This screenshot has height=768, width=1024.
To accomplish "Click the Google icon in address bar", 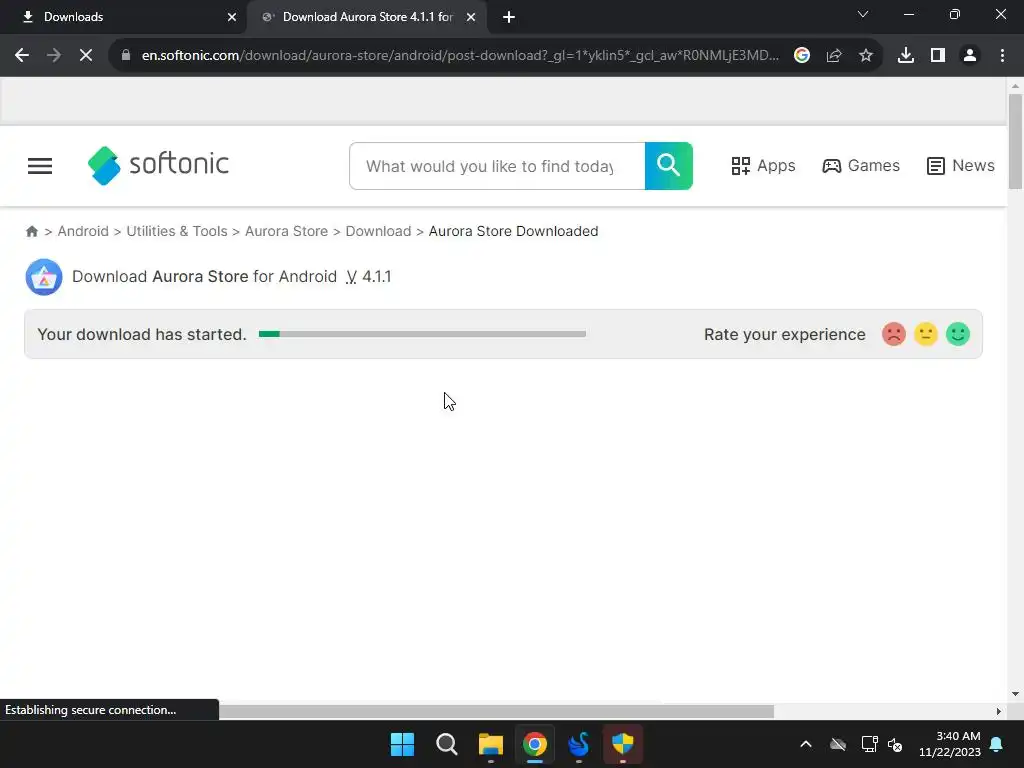I will 802,56.
